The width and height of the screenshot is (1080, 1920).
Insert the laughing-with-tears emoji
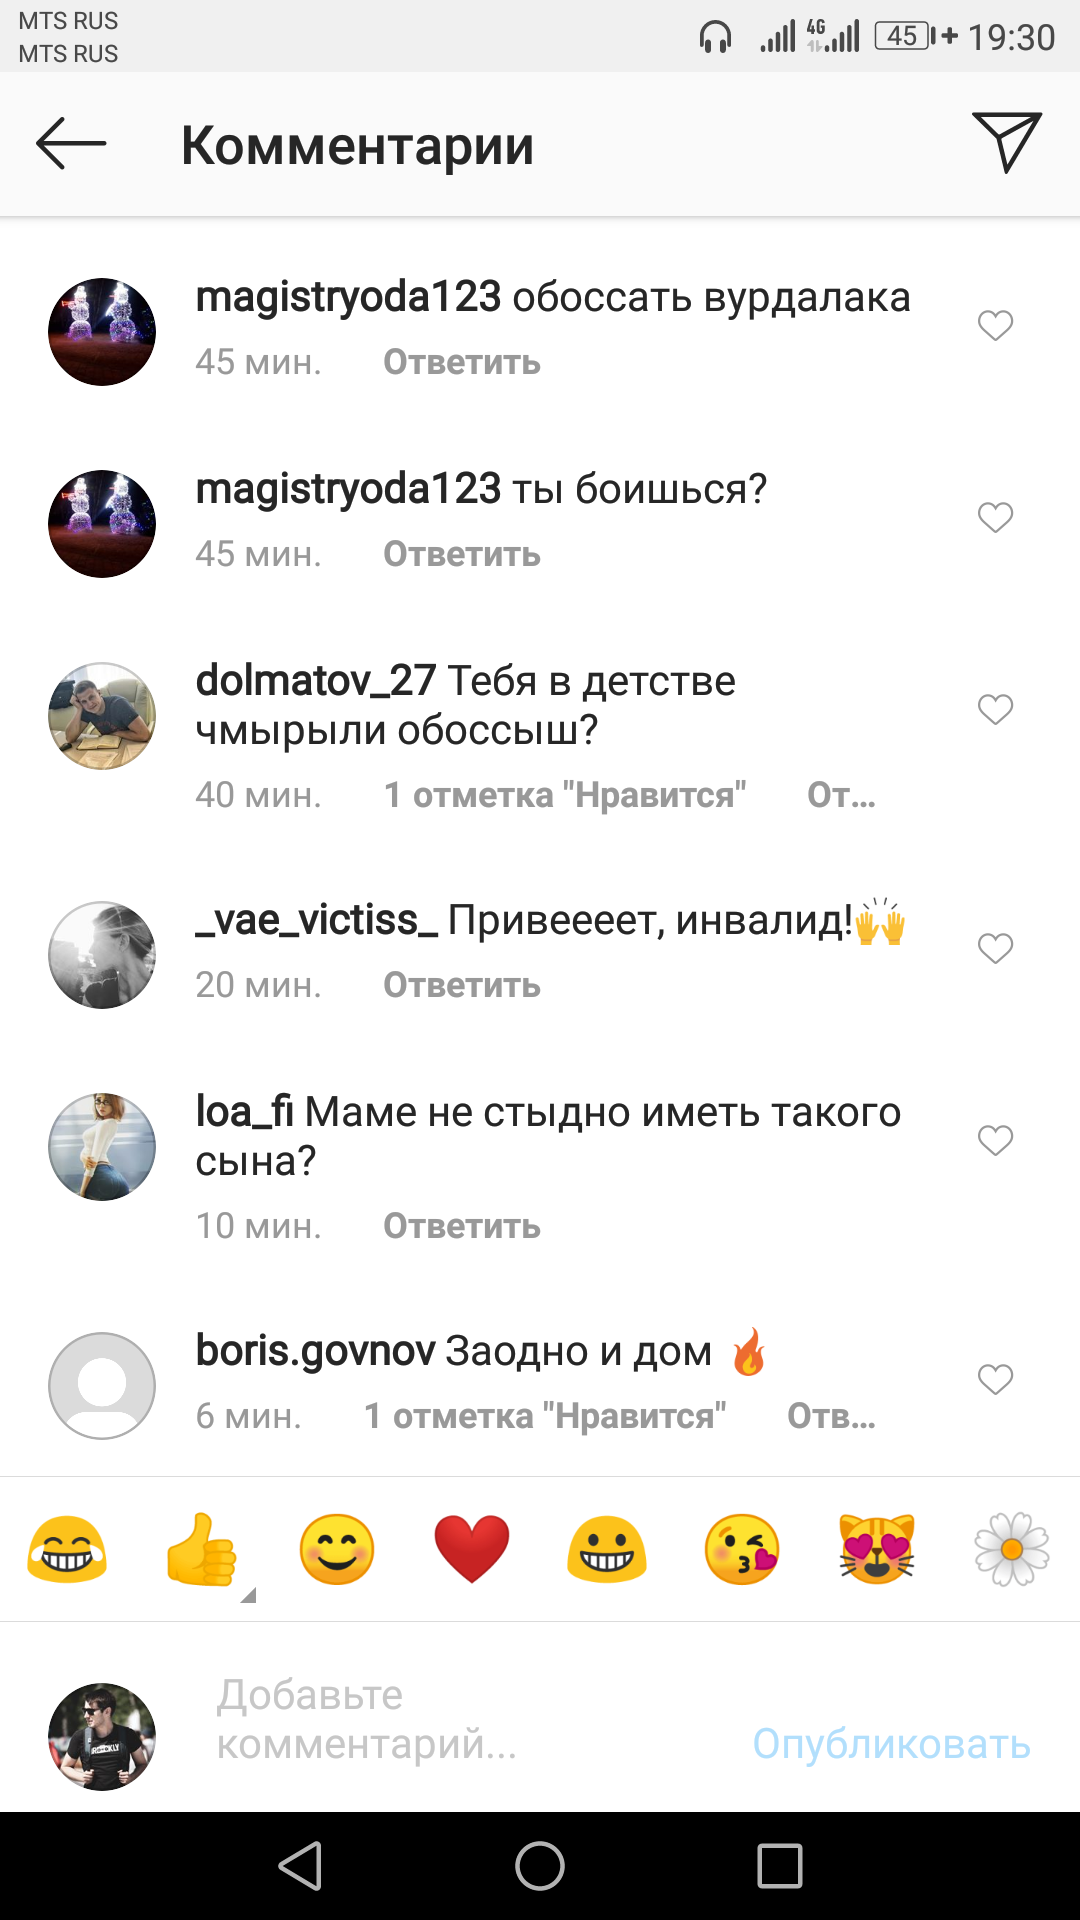point(67,1549)
